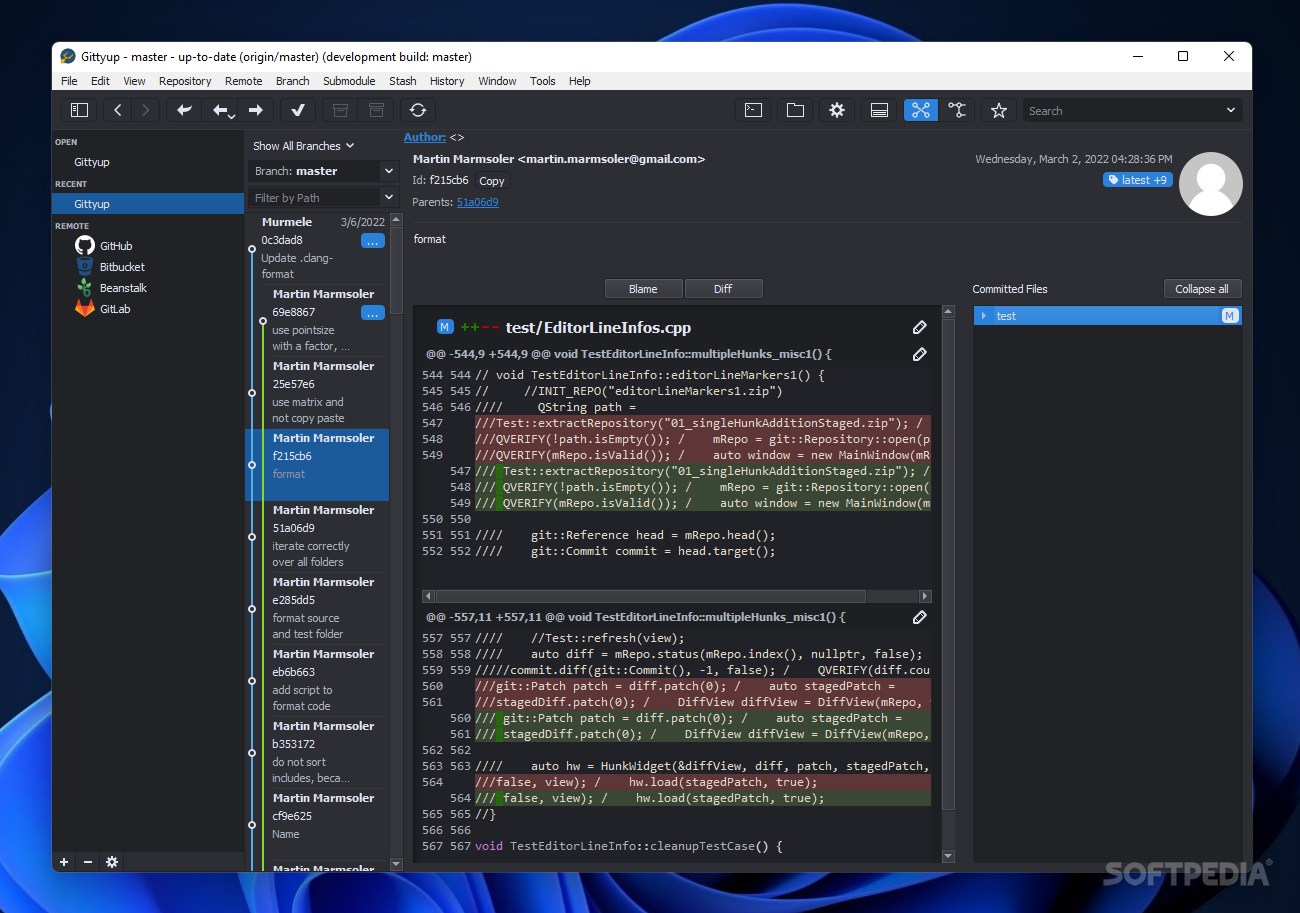Click the Pull toolbar button
The width and height of the screenshot is (1300, 913).
pyautogui.click(x=222, y=110)
